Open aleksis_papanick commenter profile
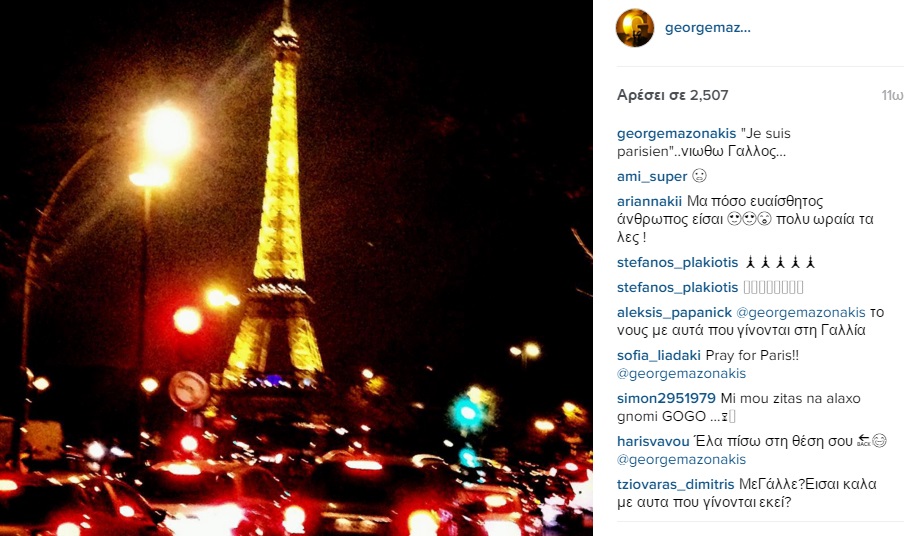The width and height of the screenshot is (908, 536). pos(675,313)
